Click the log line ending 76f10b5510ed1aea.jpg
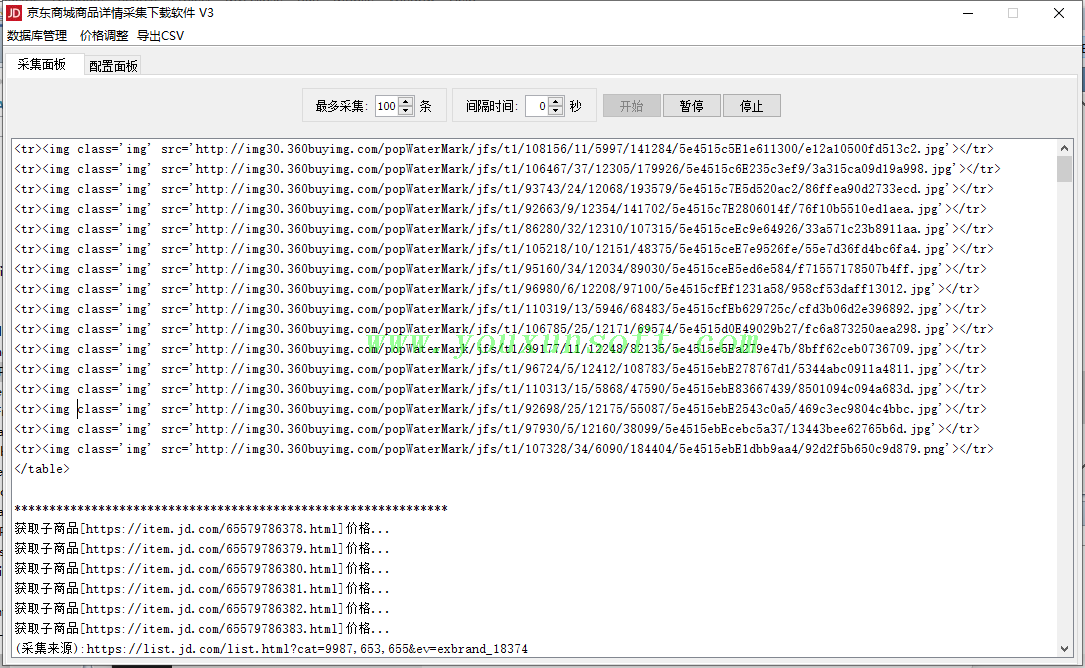 coord(500,209)
